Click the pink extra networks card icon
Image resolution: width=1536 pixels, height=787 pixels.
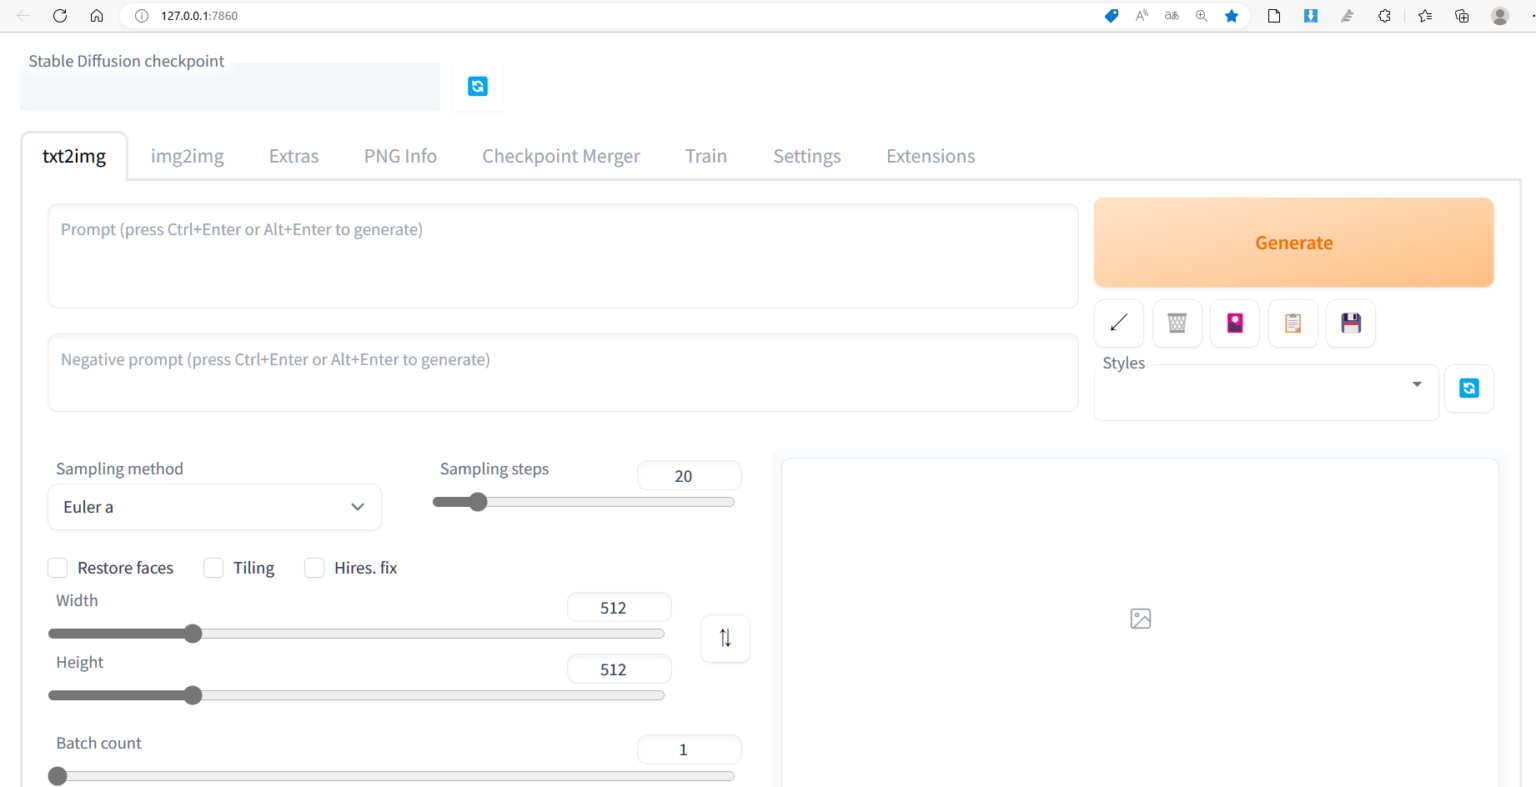[x=1235, y=323]
